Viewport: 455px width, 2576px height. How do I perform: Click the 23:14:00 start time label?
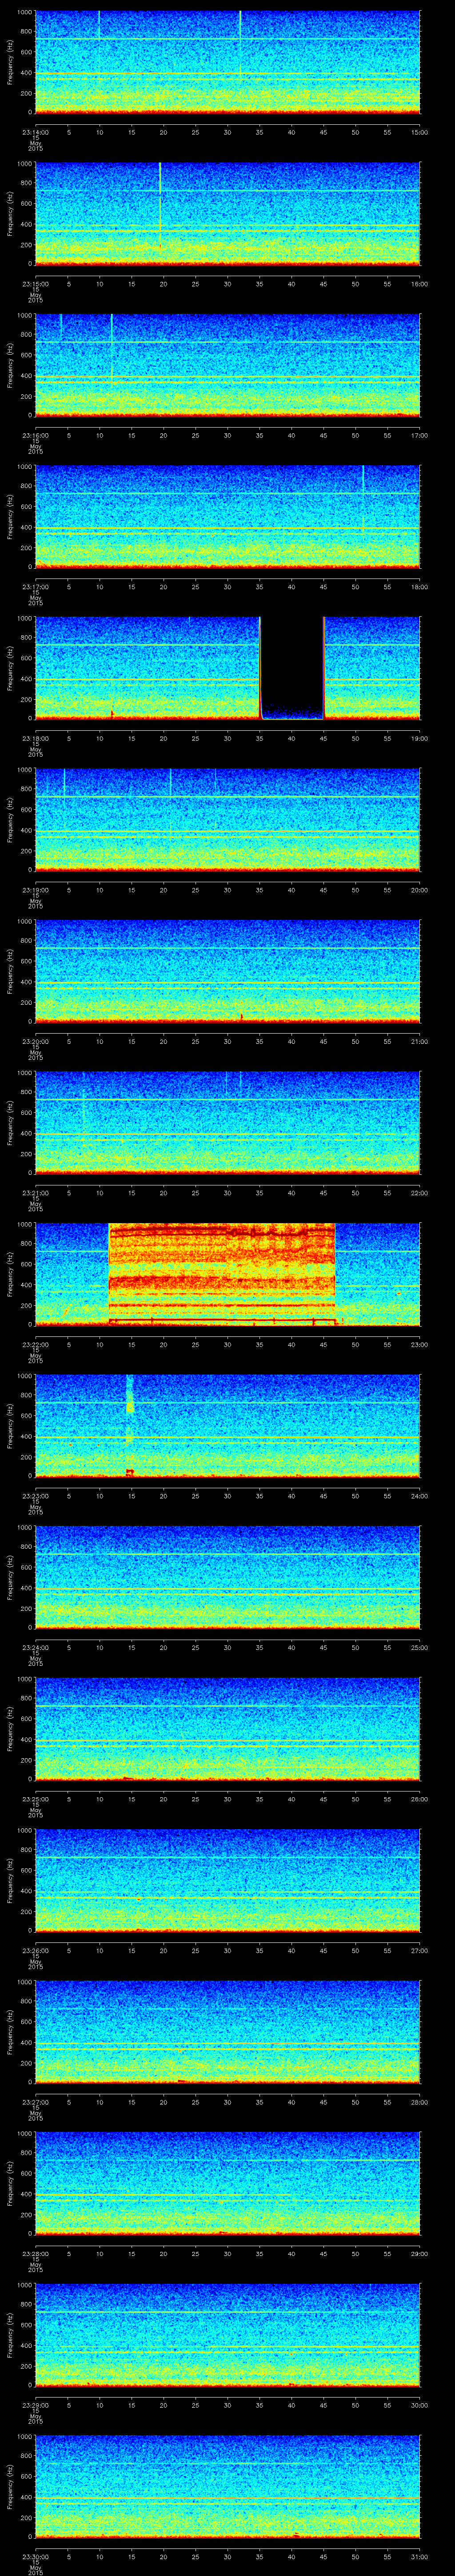[x=35, y=132]
